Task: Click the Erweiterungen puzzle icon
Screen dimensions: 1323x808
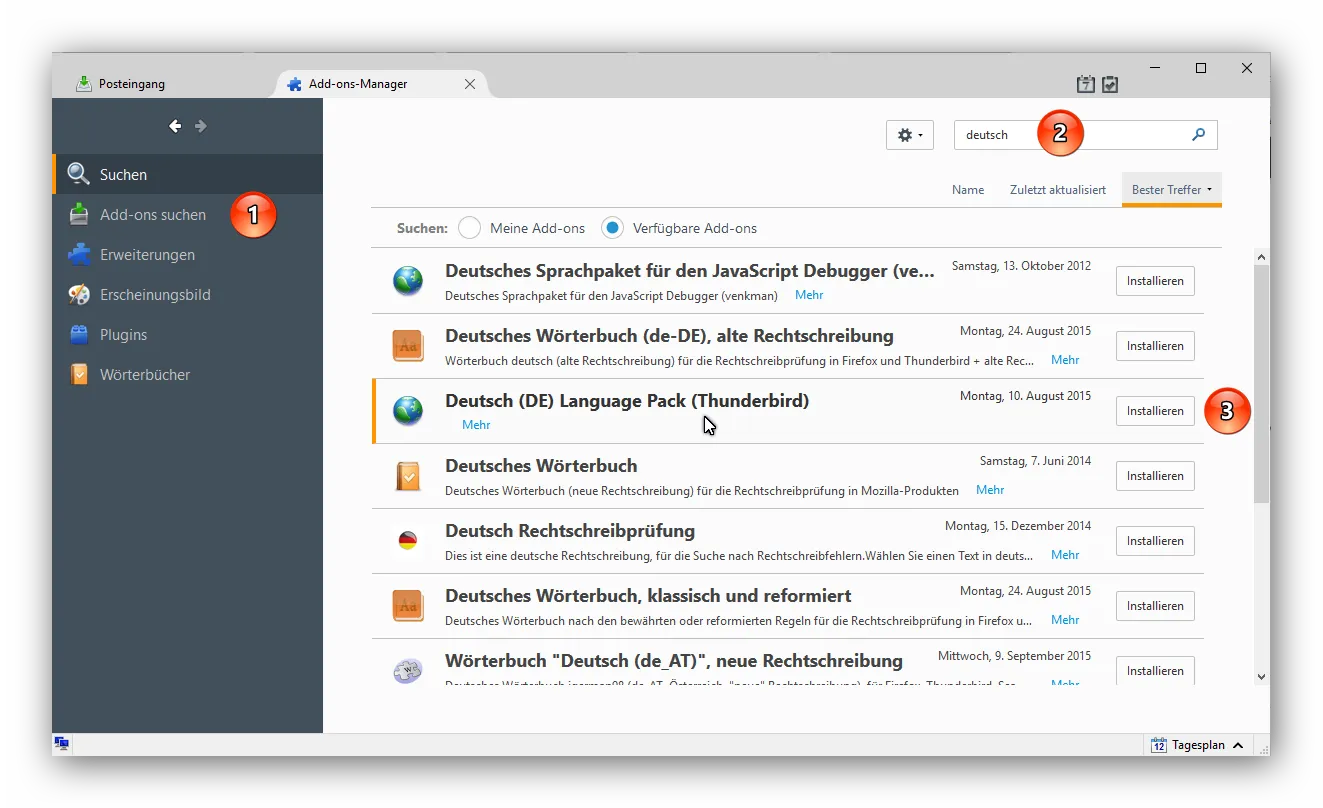Action: [x=78, y=254]
